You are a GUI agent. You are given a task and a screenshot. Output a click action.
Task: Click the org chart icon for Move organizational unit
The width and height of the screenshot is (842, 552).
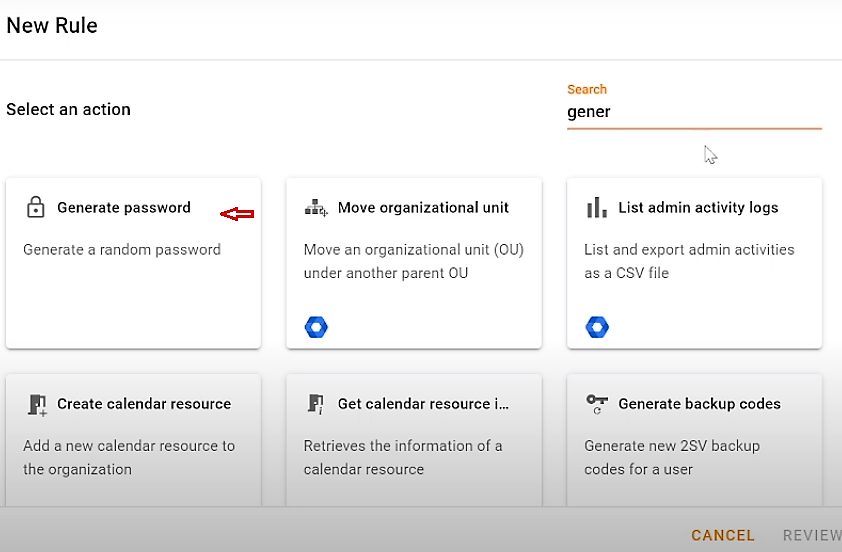pos(316,207)
